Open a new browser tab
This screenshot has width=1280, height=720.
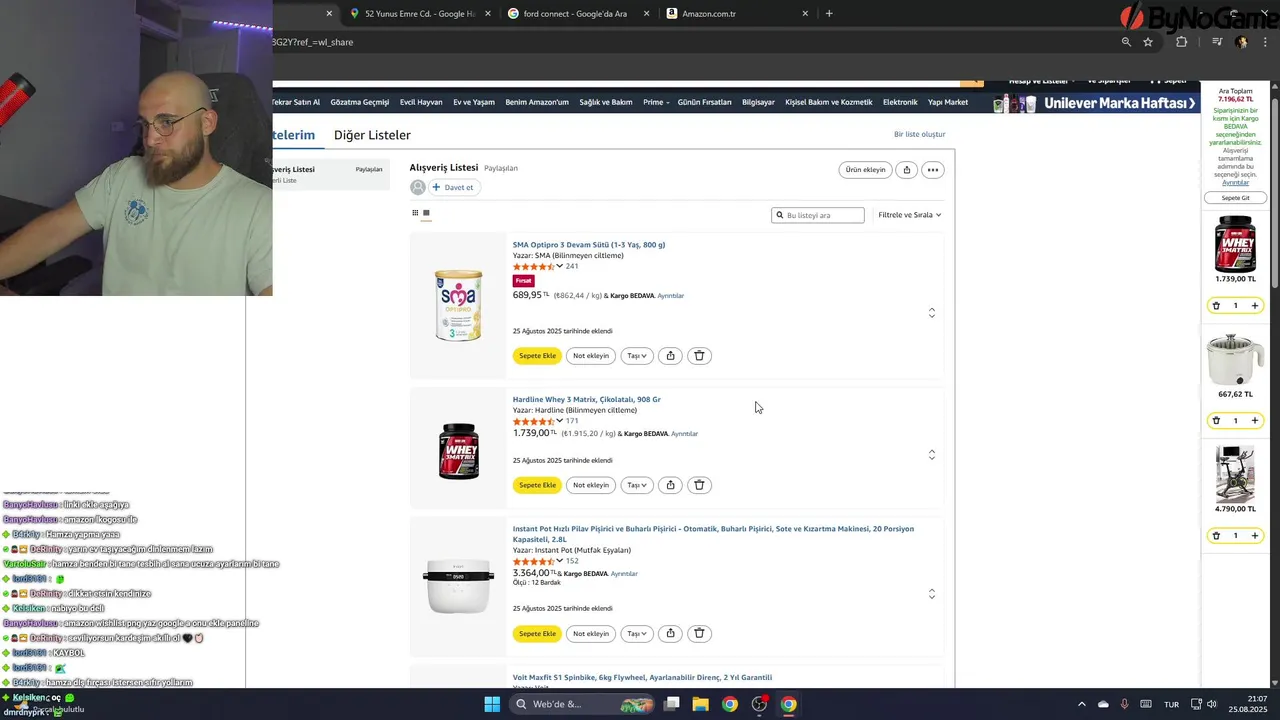pos(829,14)
